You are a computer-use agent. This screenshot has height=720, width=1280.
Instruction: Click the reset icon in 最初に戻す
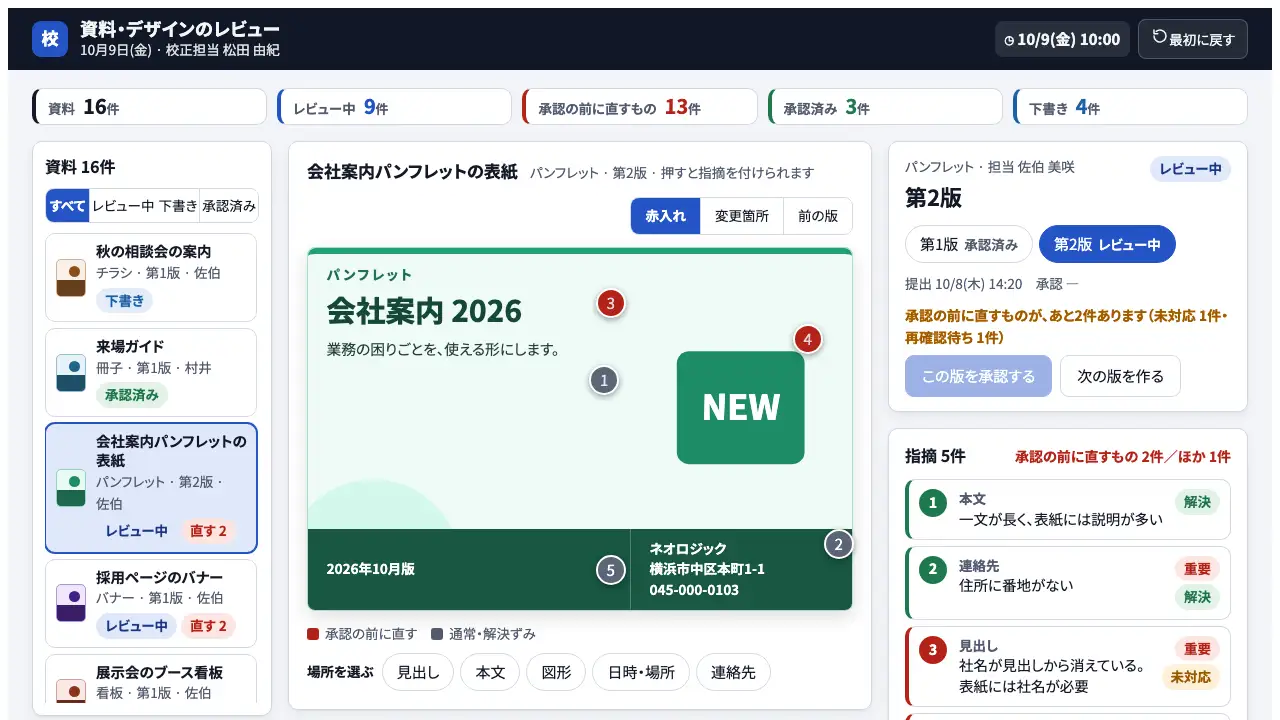[x=1160, y=37]
